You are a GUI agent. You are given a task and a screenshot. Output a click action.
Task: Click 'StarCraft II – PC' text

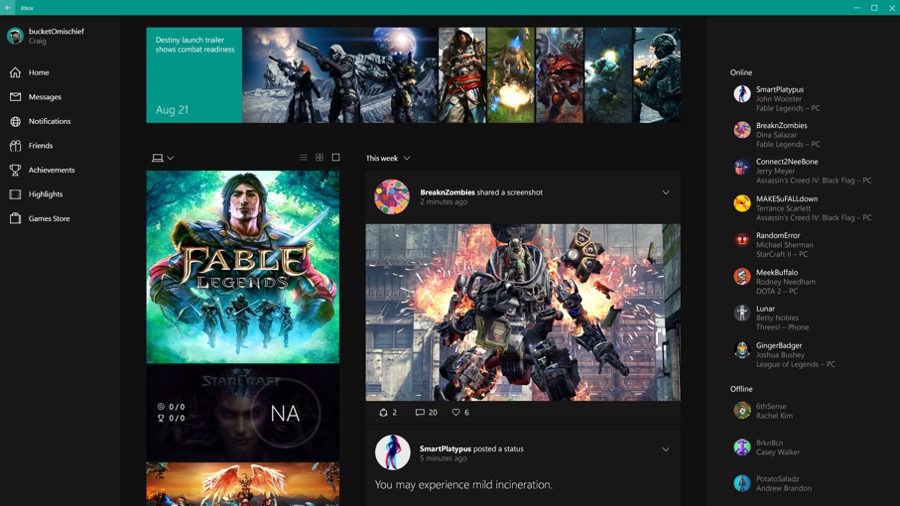point(782,254)
